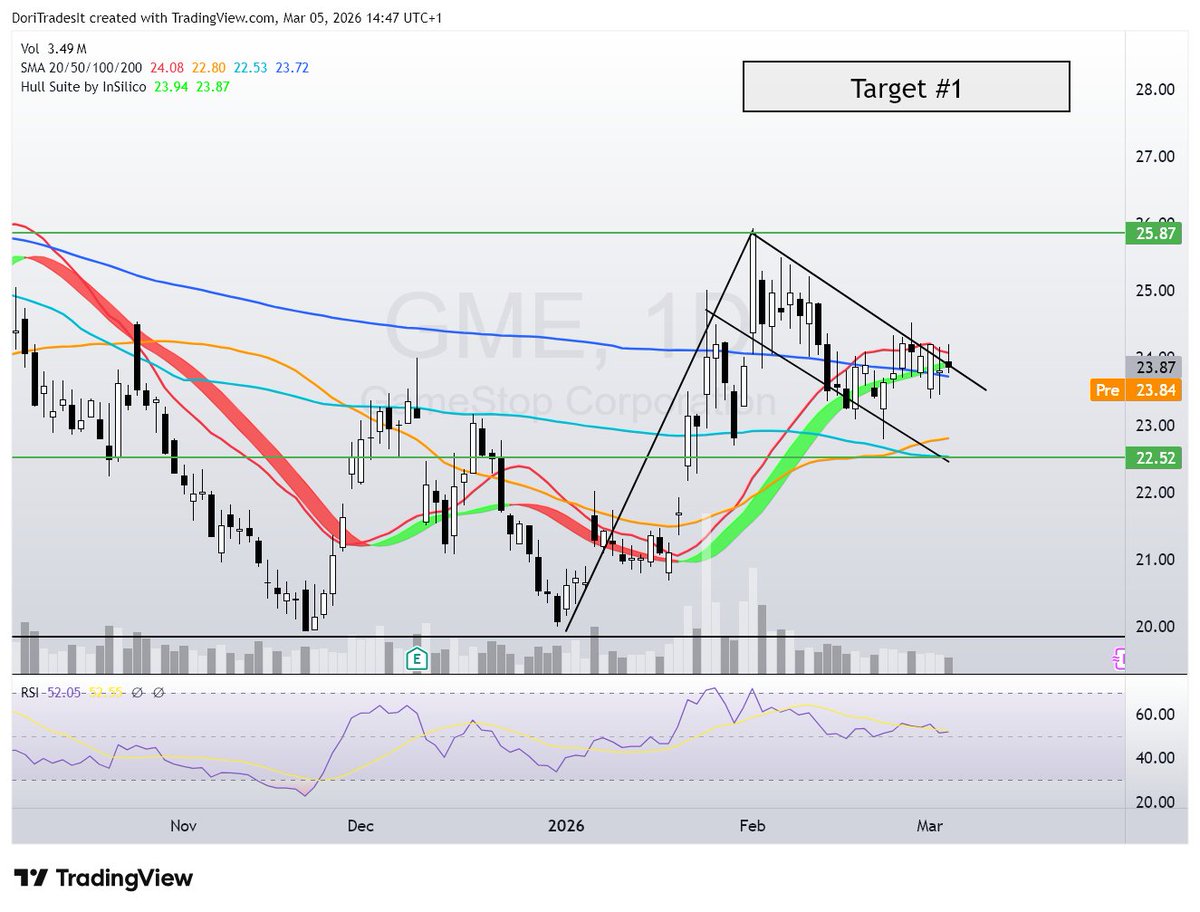This screenshot has width=1200, height=912.
Task: Click the orange SMA value 22.80
Action: (x=208, y=68)
